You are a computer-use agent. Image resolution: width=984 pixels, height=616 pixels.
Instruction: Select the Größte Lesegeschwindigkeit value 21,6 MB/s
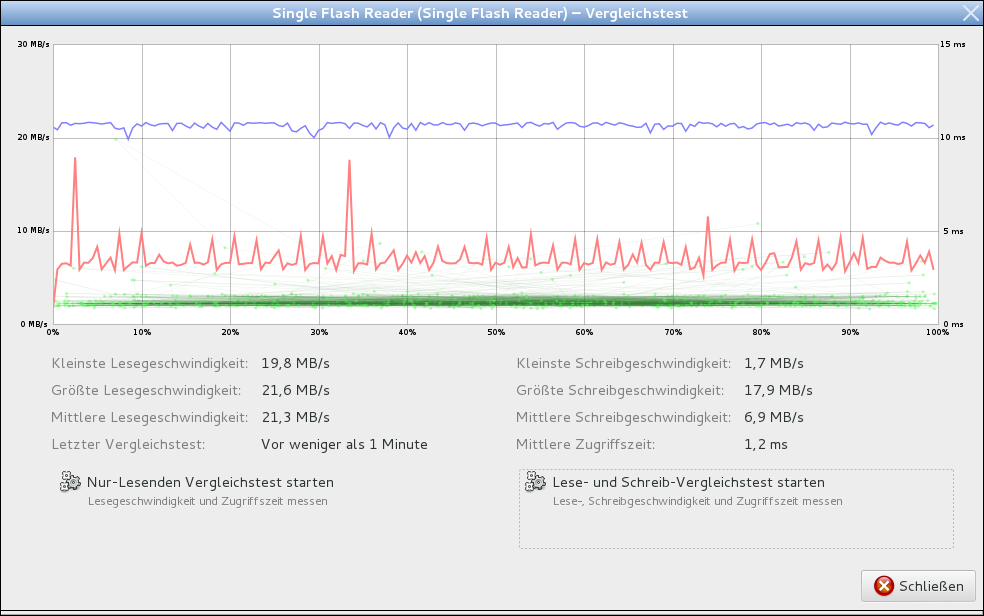click(x=295, y=390)
